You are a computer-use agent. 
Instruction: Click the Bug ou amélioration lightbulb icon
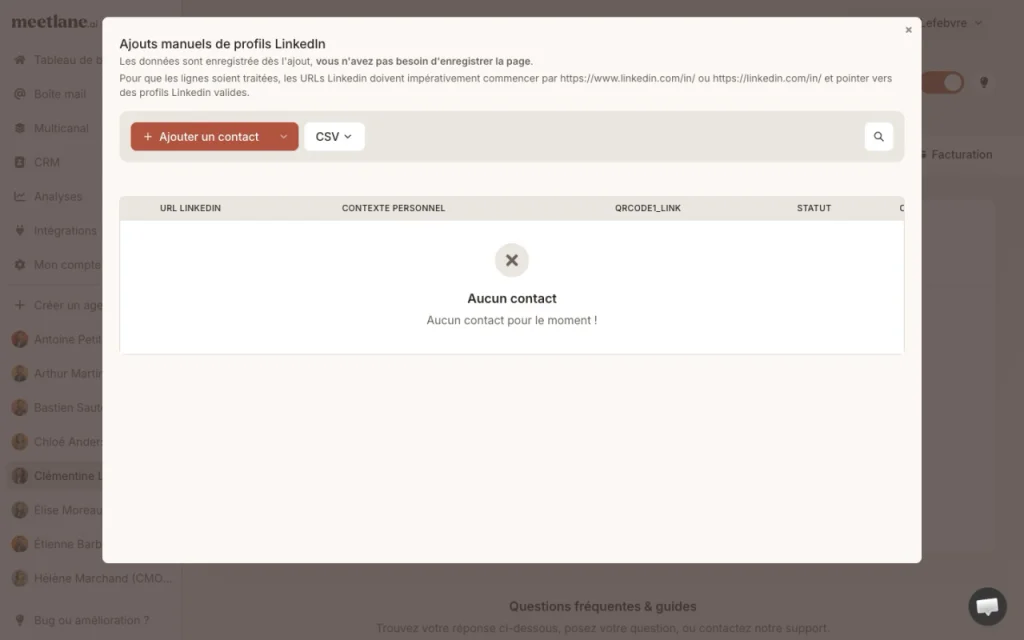pos(20,620)
